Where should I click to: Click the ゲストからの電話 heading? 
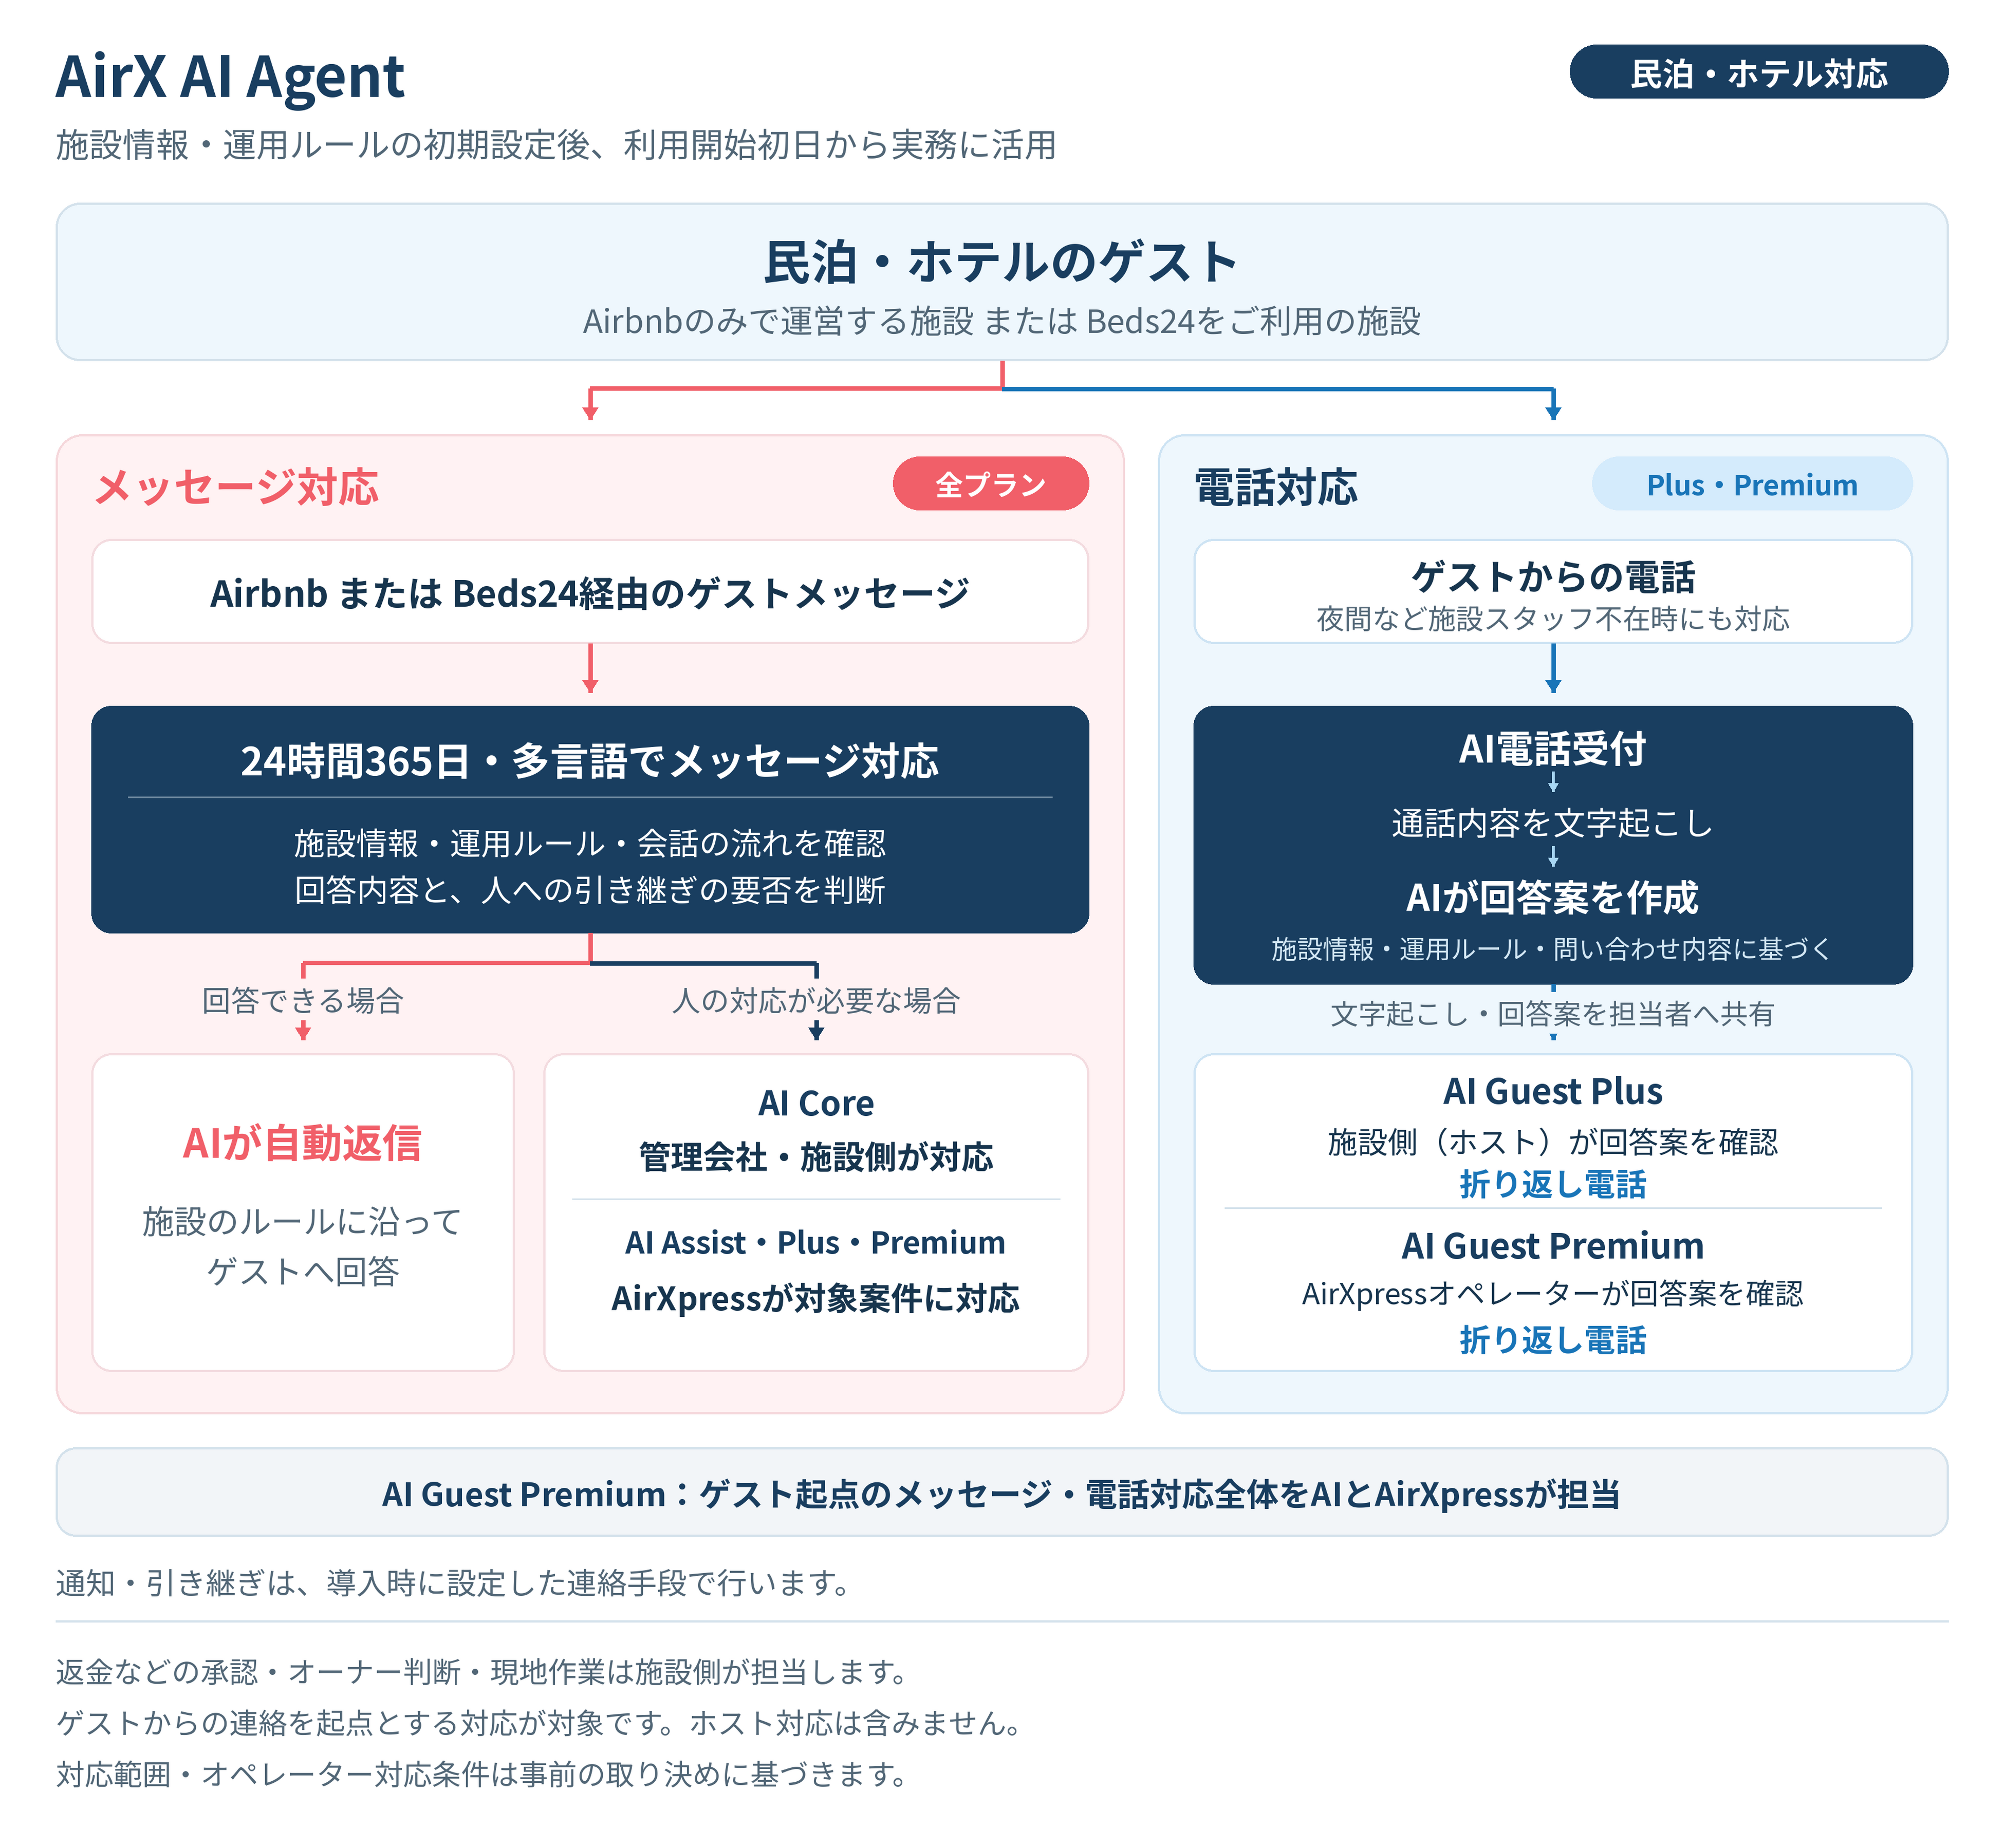click(x=1552, y=577)
